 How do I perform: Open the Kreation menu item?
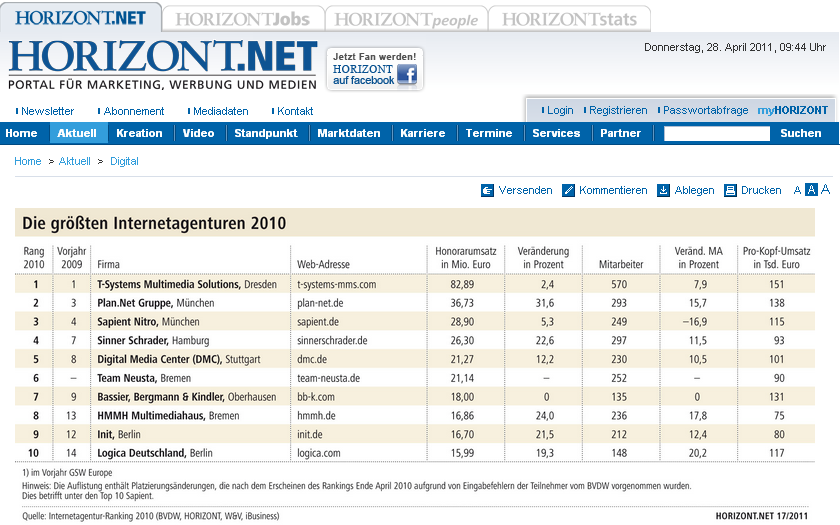[x=139, y=133]
